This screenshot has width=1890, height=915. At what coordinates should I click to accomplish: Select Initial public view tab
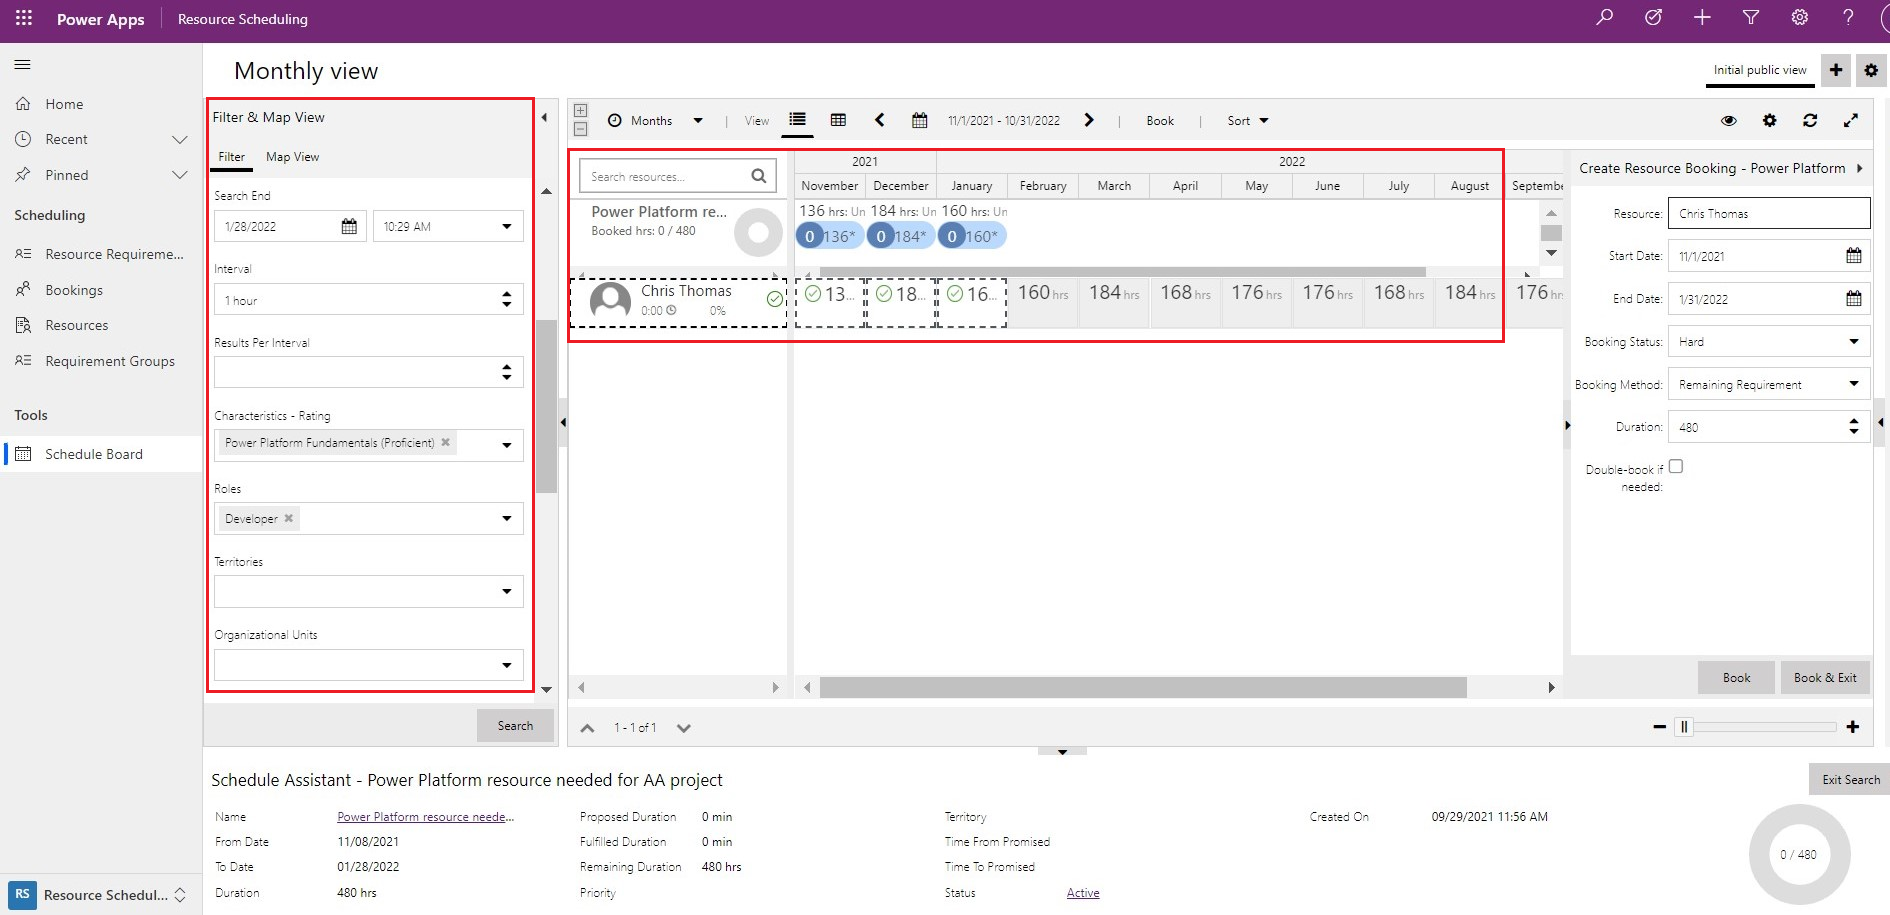point(1760,70)
